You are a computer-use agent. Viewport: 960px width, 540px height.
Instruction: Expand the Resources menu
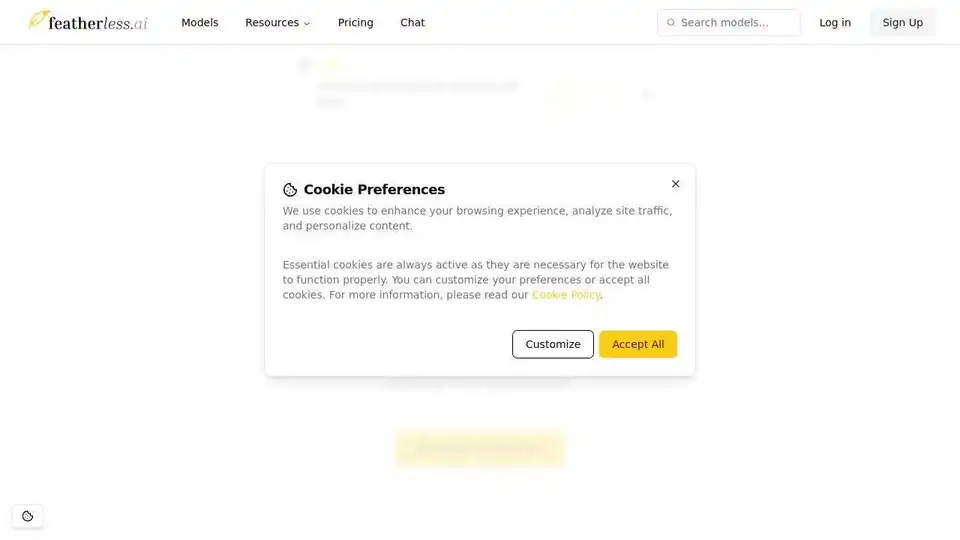pos(277,23)
